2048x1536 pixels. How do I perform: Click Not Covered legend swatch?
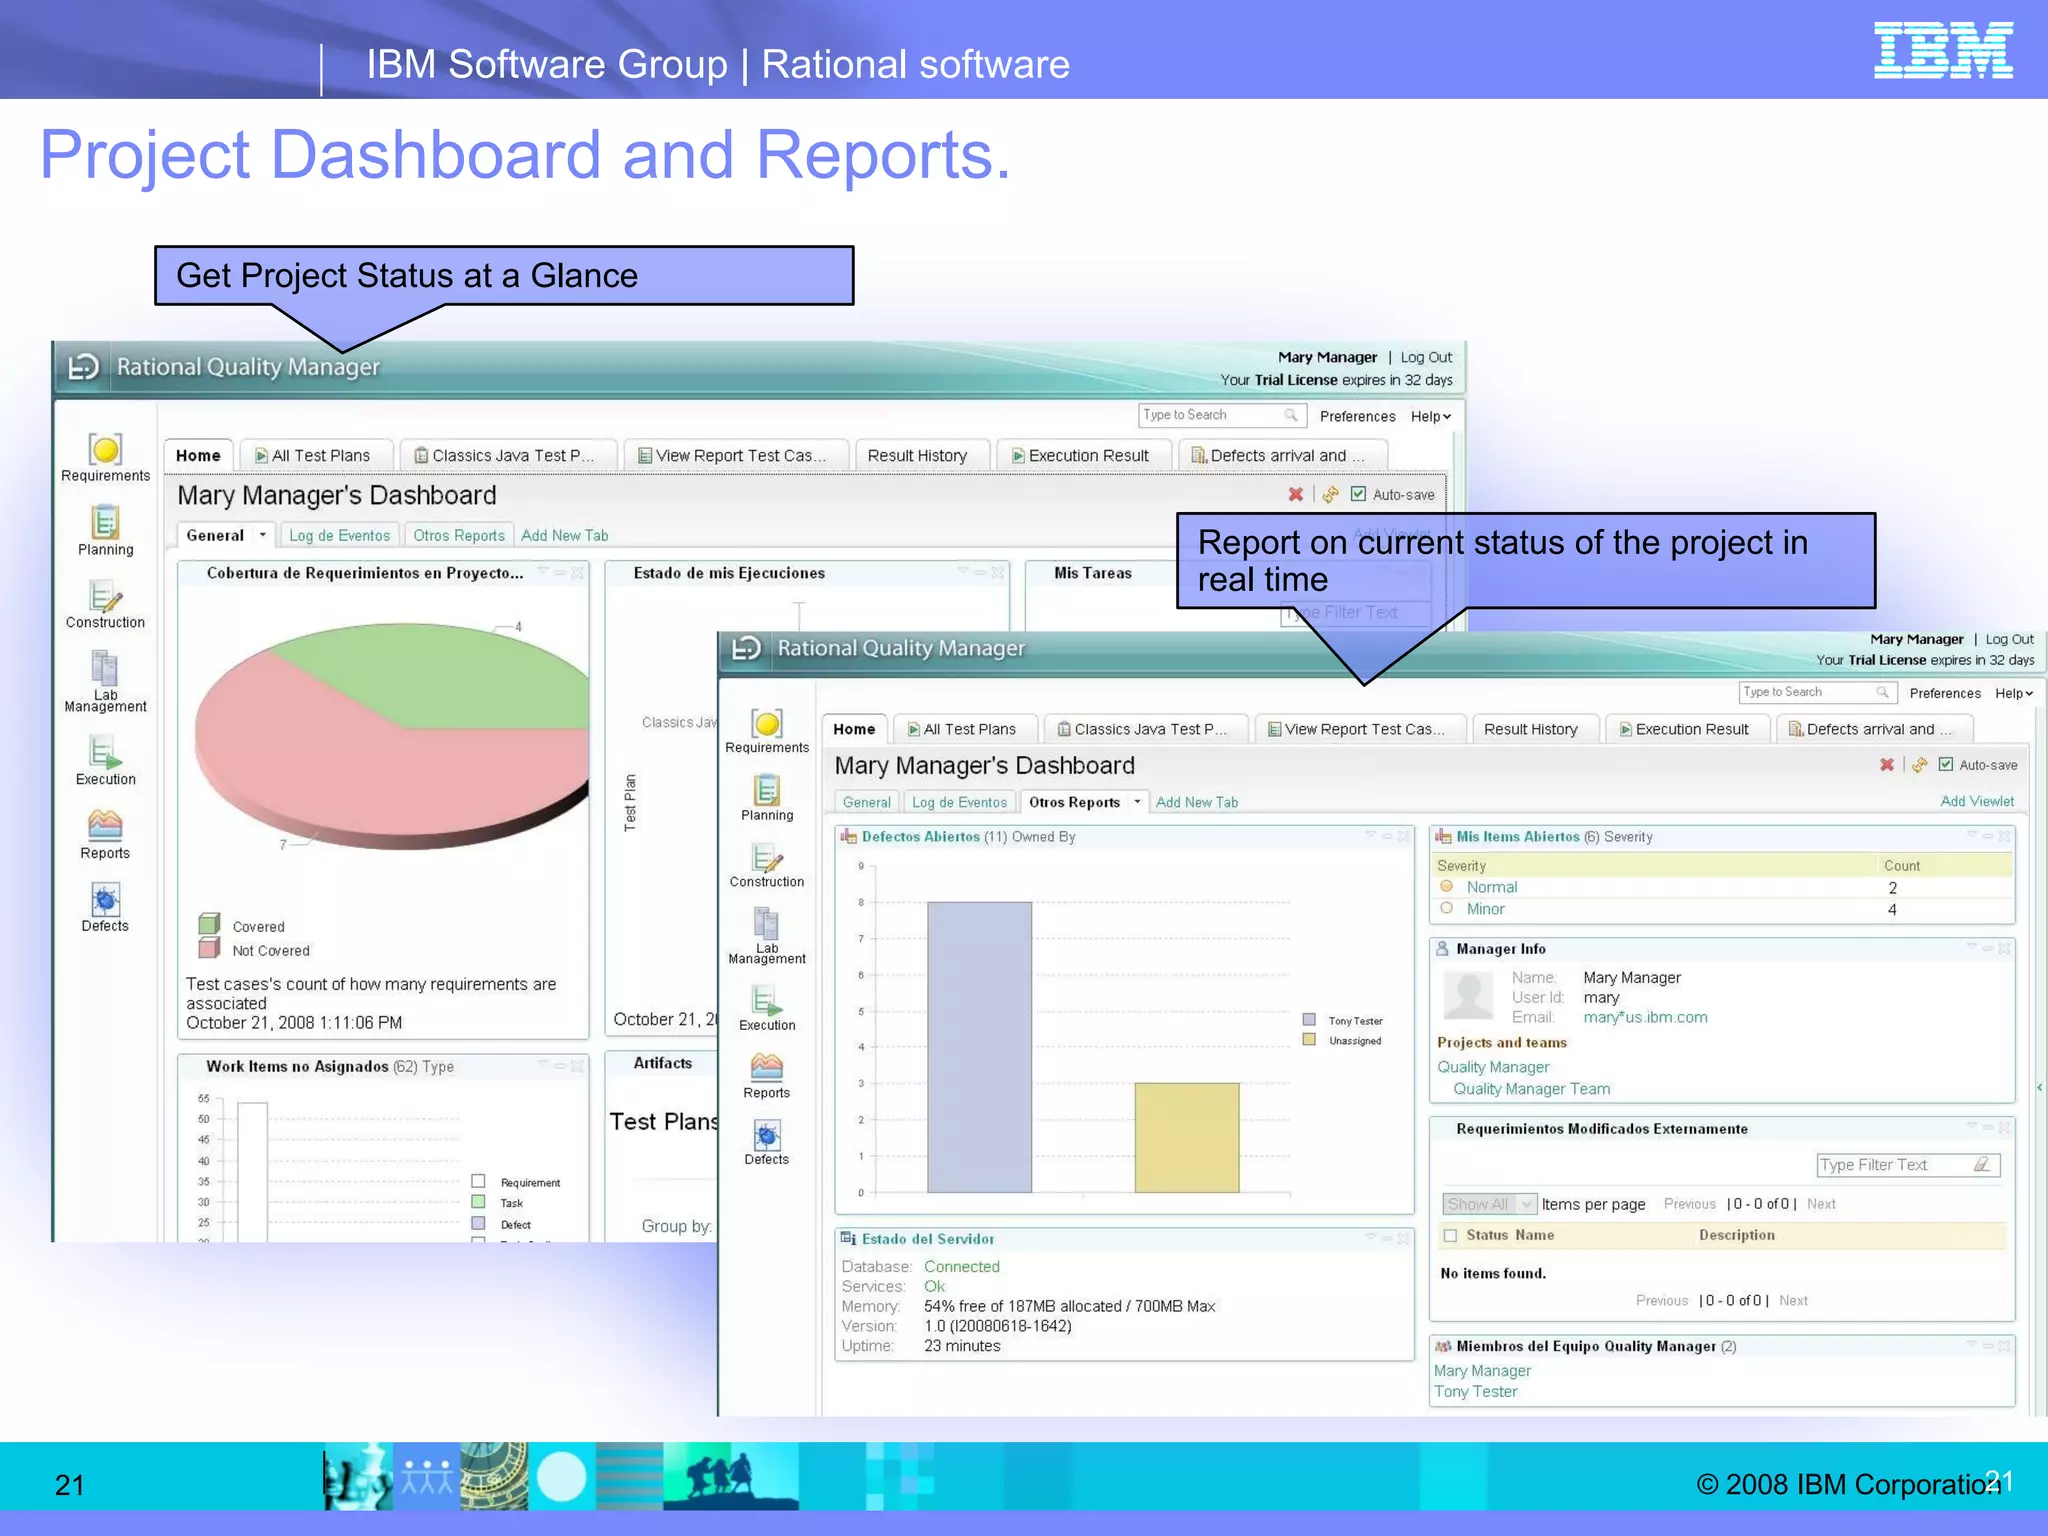point(209,947)
